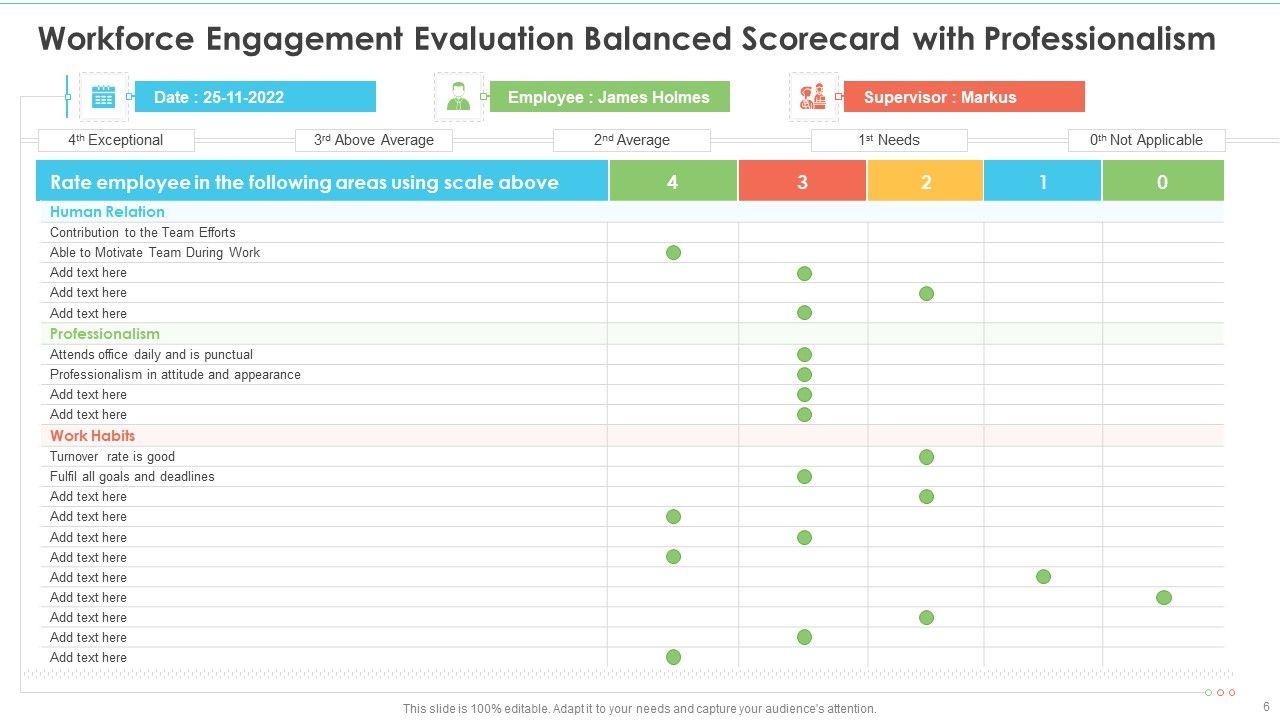Select the Date : 25-11-2022 label
The width and height of the screenshot is (1280, 720).
point(255,97)
